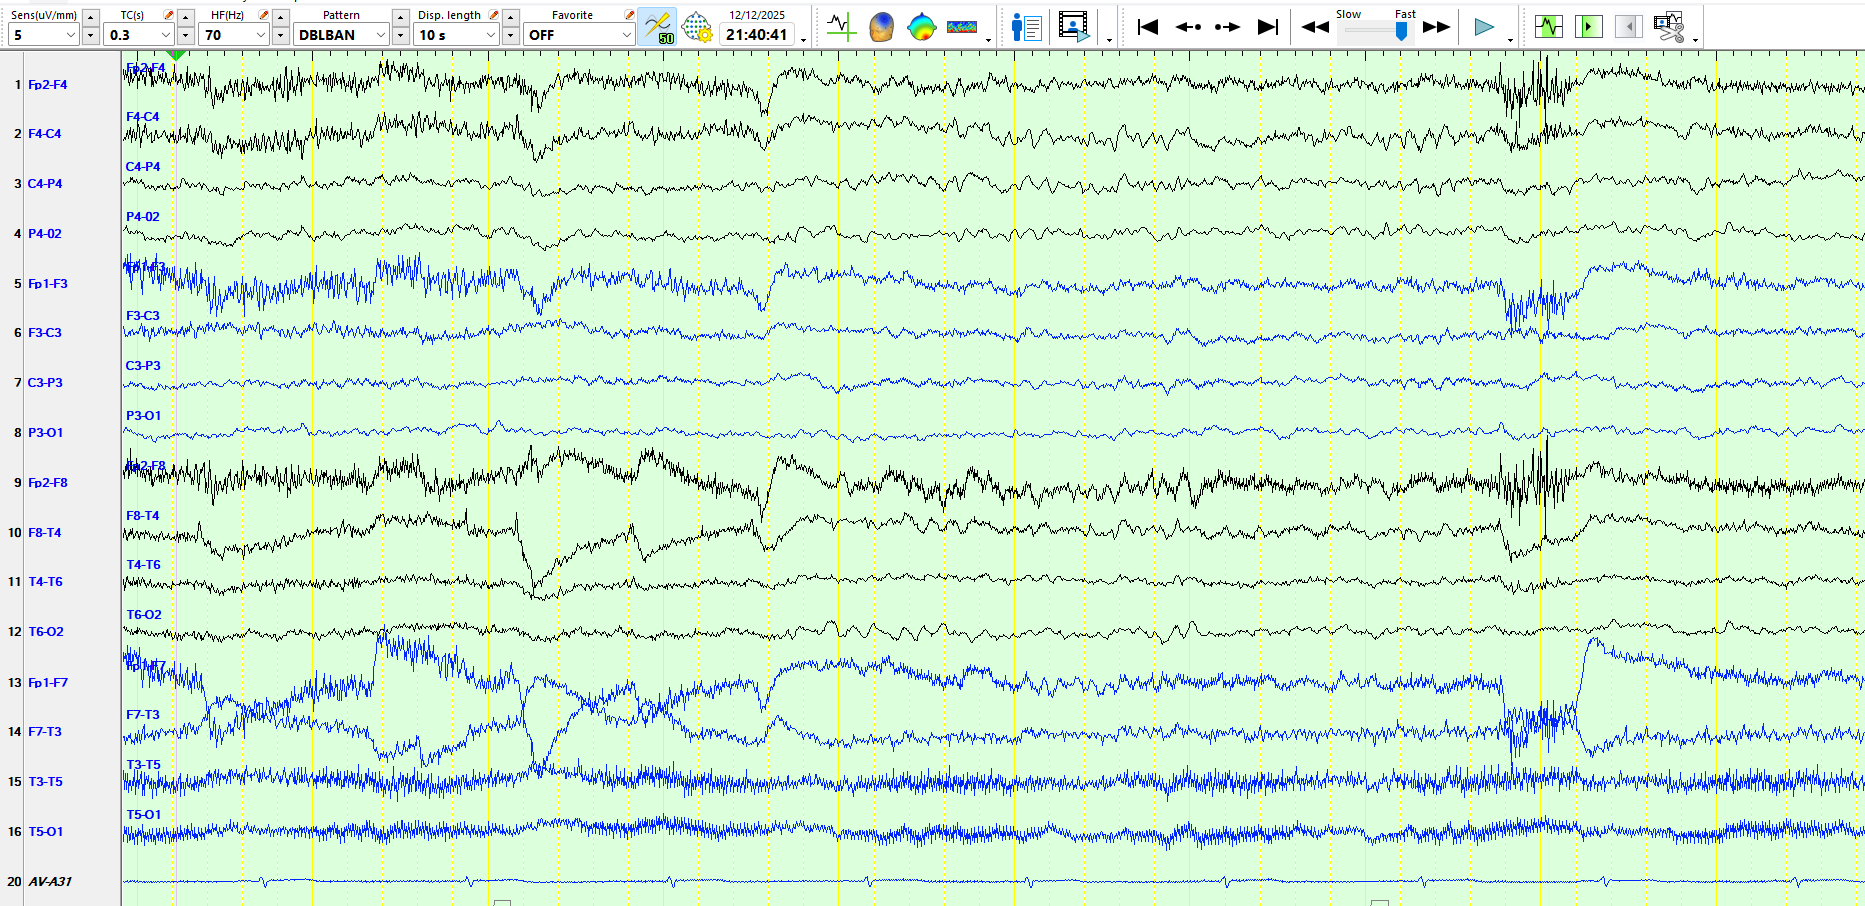Image resolution: width=1865 pixels, height=906 pixels.
Task: Select channel 5 Fp1-F3 in the left list
Action: point(48,284)
